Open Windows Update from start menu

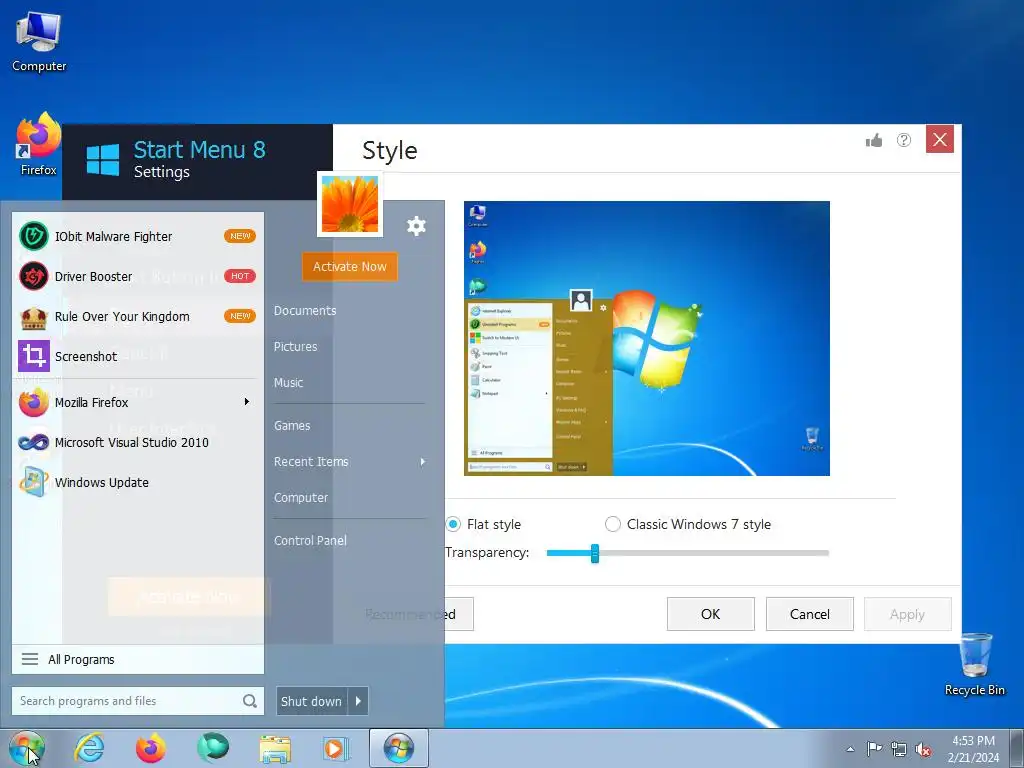click(138, 482)
